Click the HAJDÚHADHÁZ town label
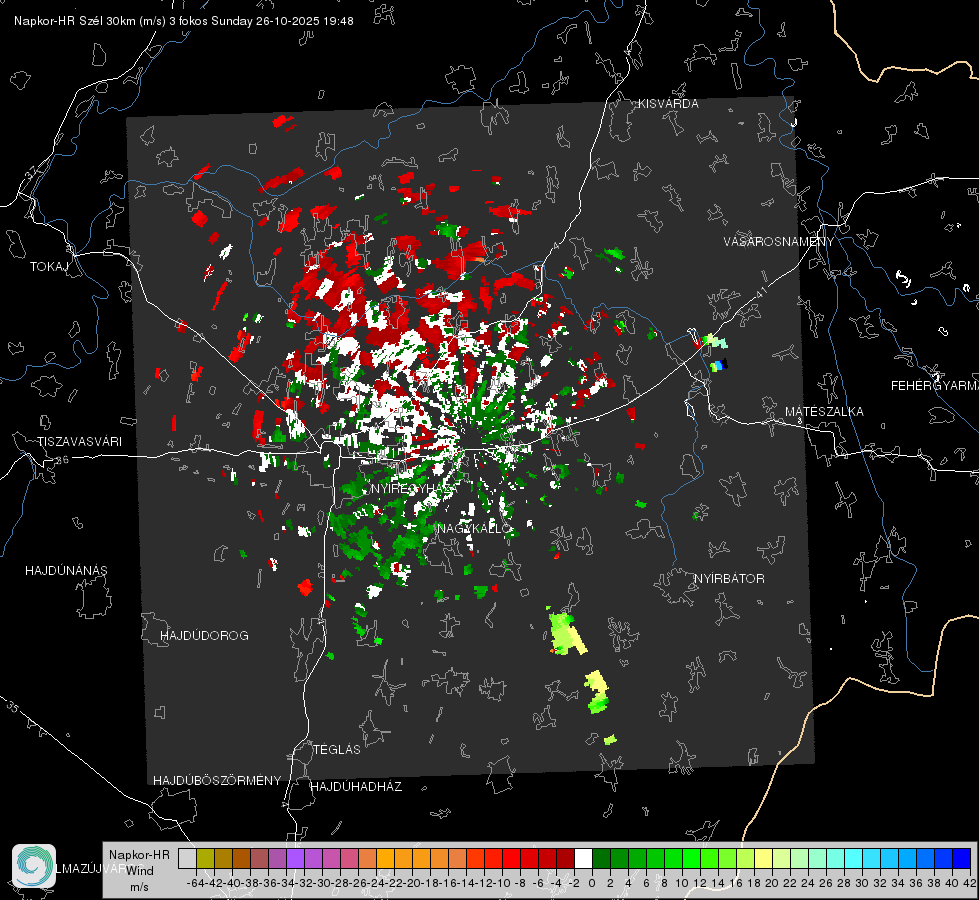The height and width of the screenshot is (900, 979). pyautogui.click(x=356, y=787)
